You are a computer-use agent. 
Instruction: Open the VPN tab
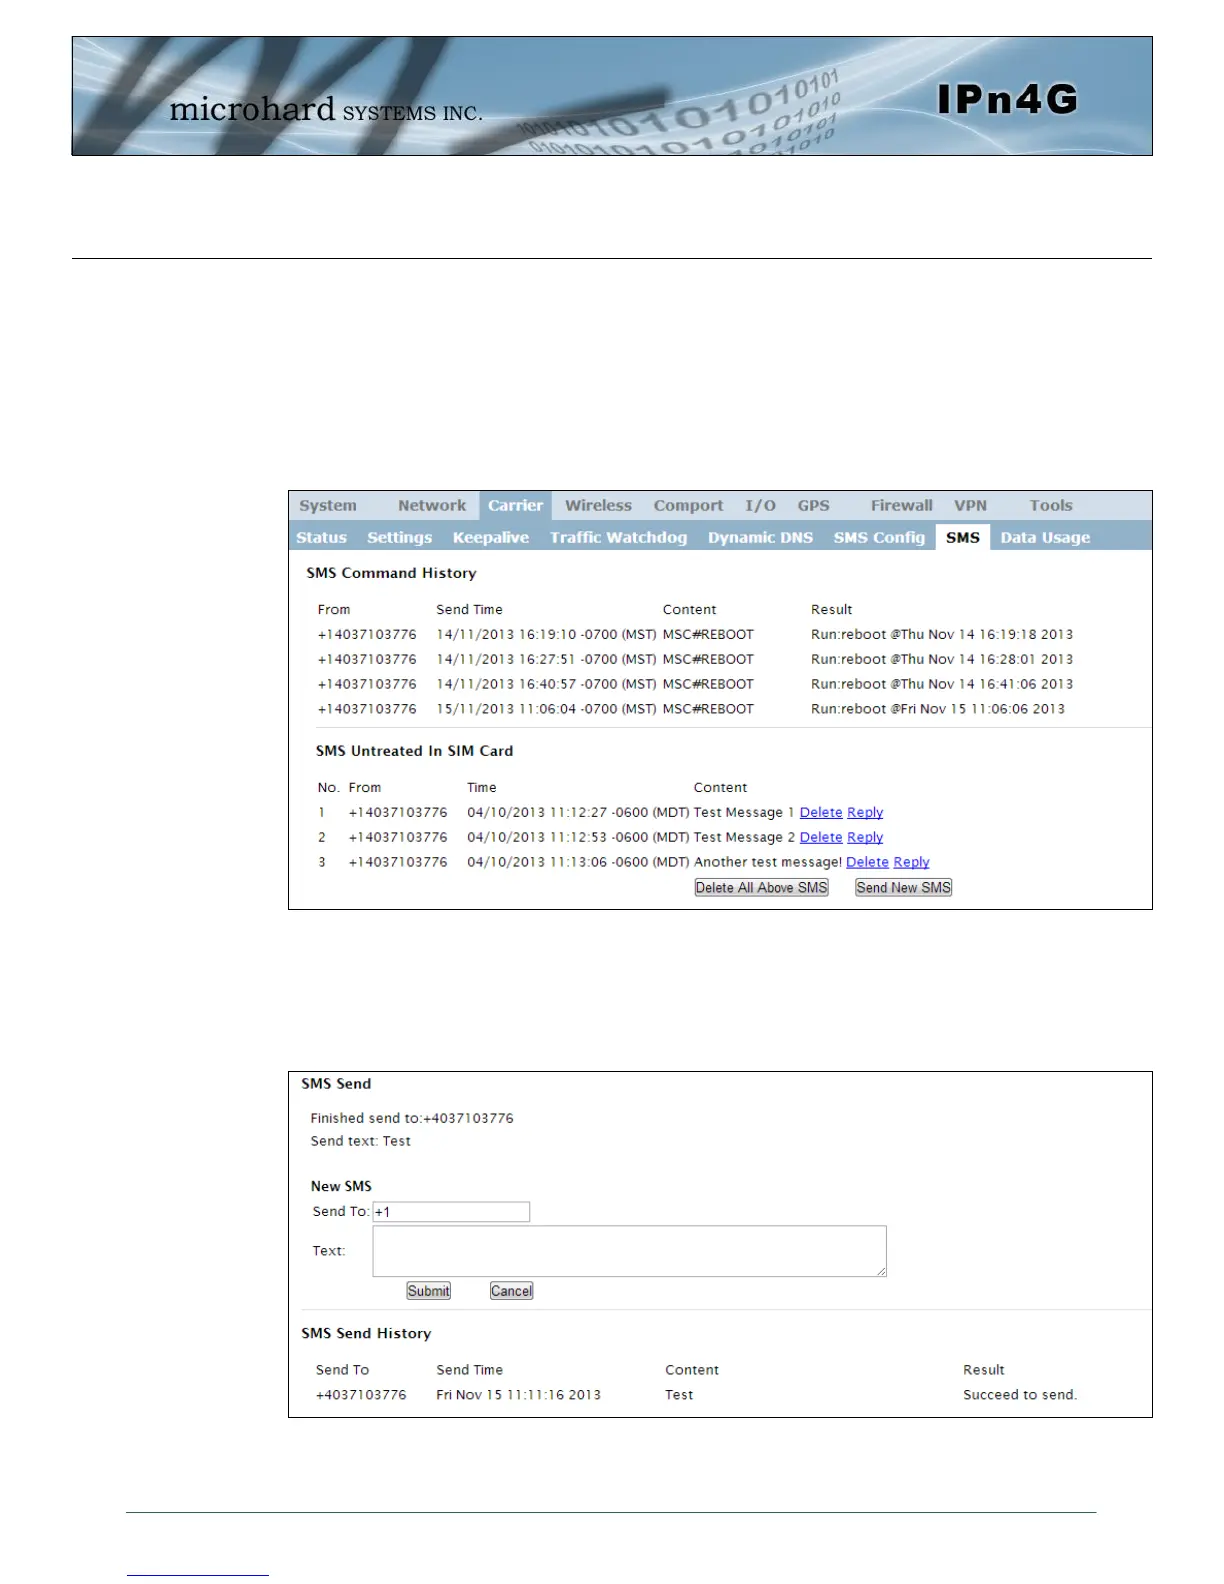[x=970, y=506]
